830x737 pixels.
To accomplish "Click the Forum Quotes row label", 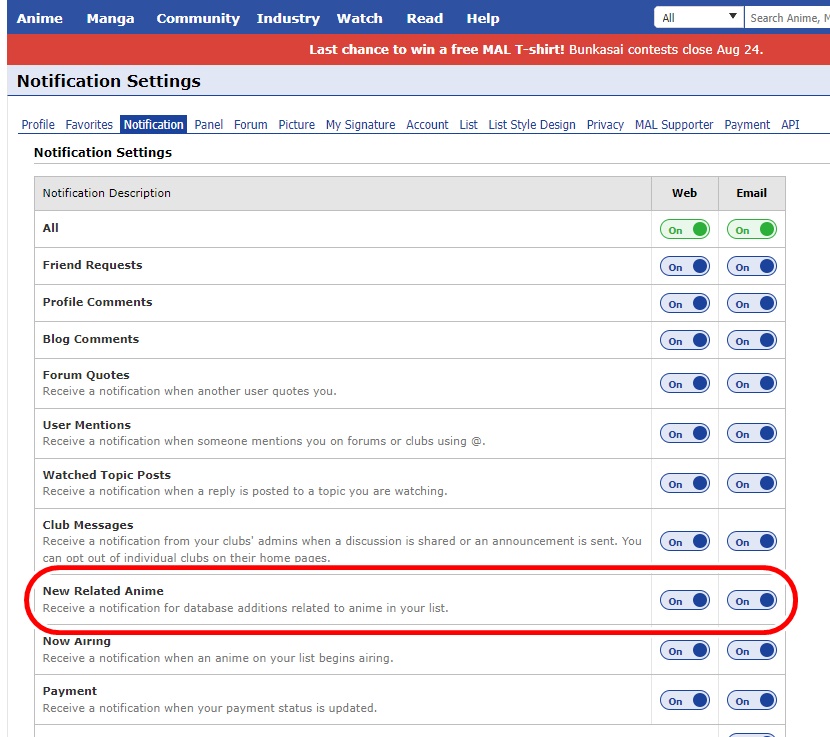I will (86, 375).
